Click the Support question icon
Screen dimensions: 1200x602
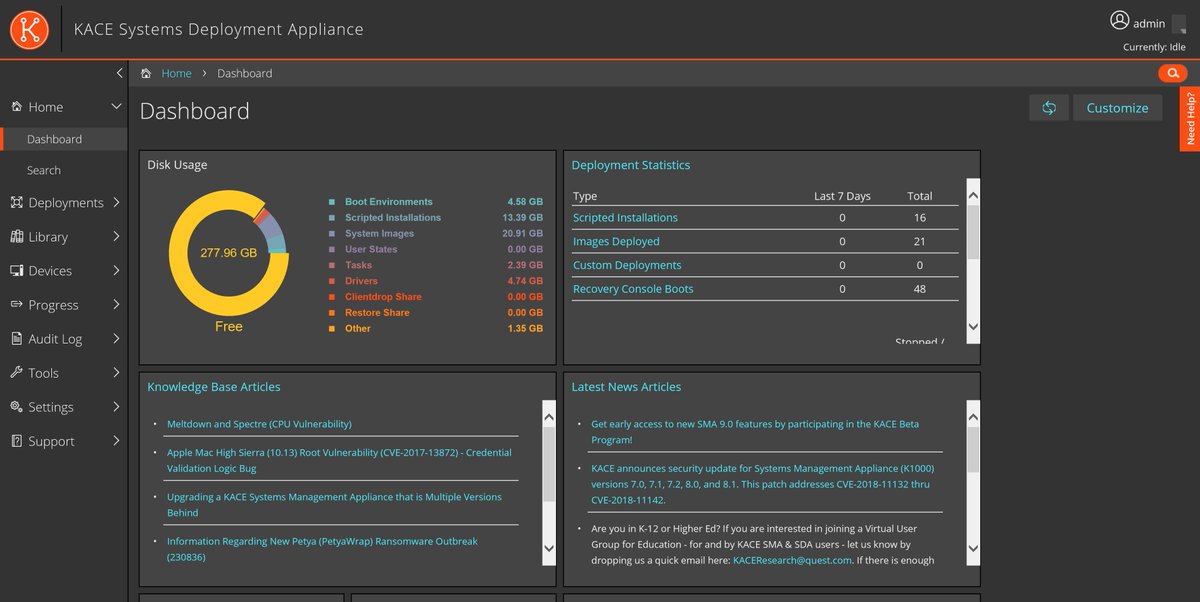pos(17,440)
